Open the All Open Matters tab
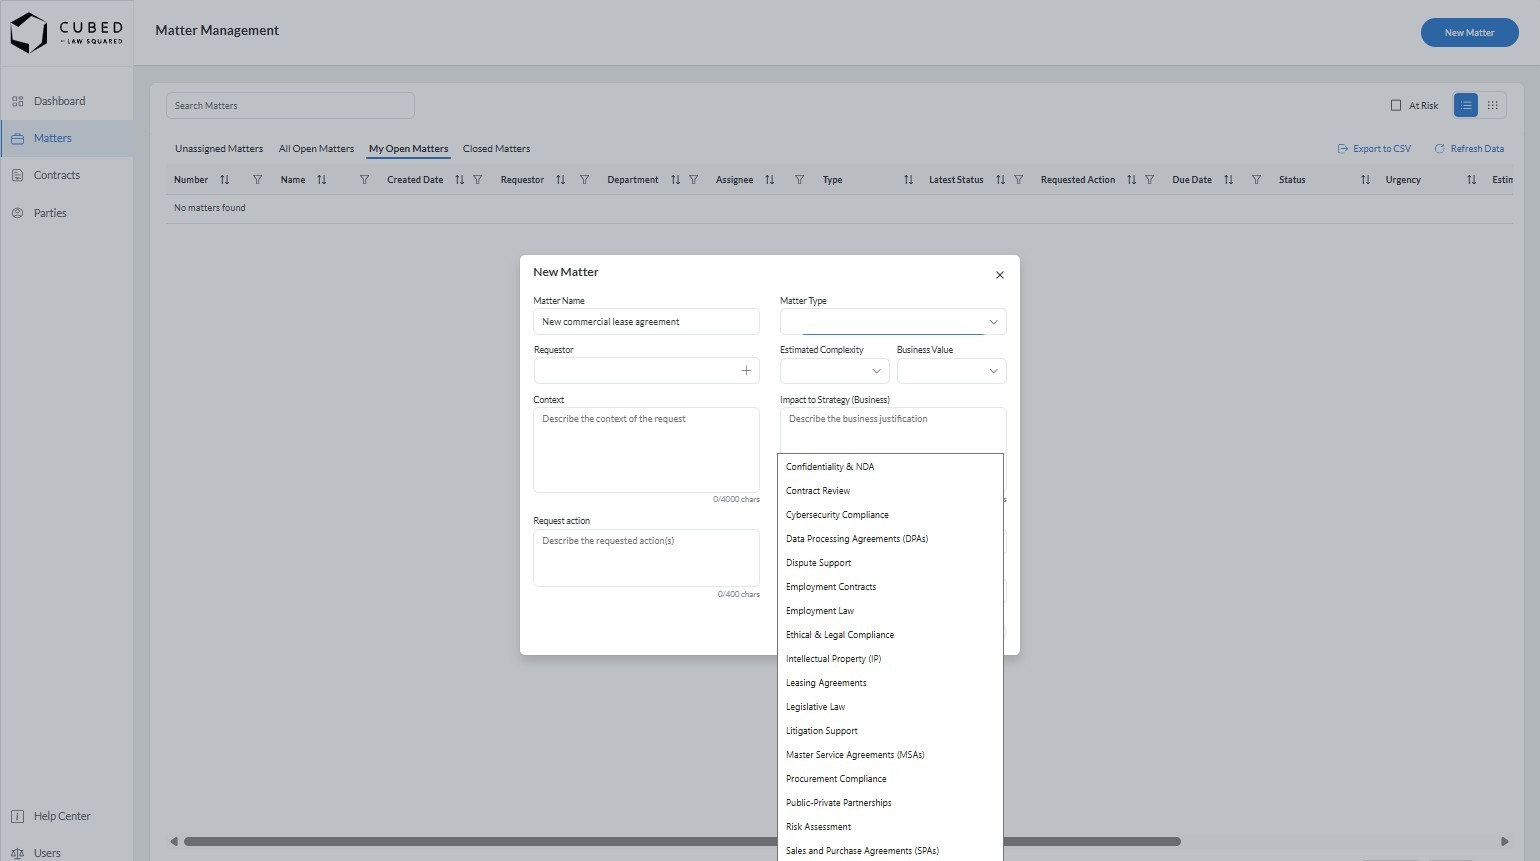The image size is (1540, 861). [316, 149]
